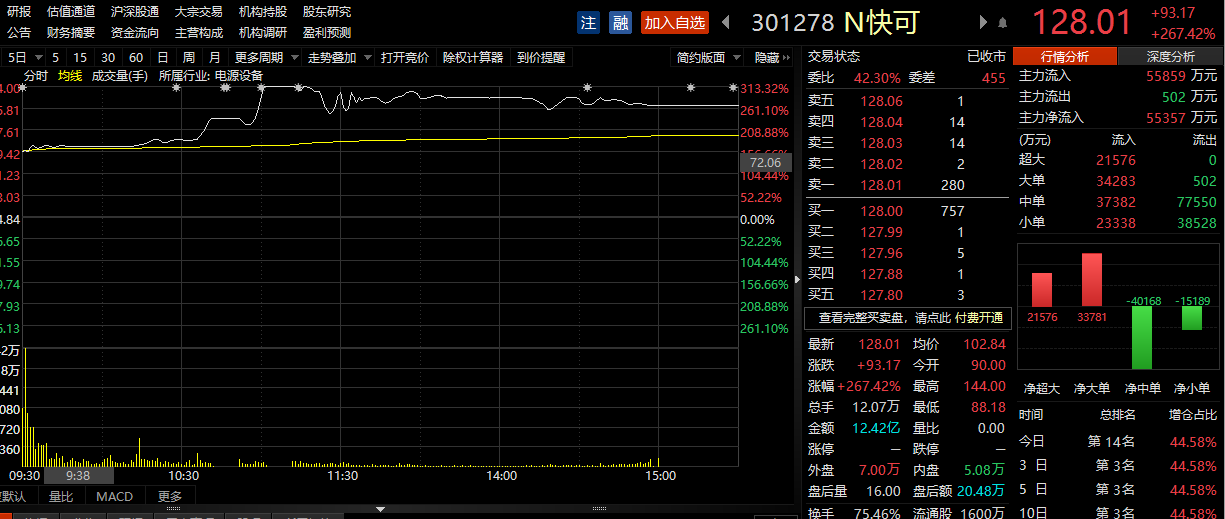Open the 简约版面 layout dropdown
Image resolution: width=1225 pixels, height=519 pixels.
coord(708,57)
